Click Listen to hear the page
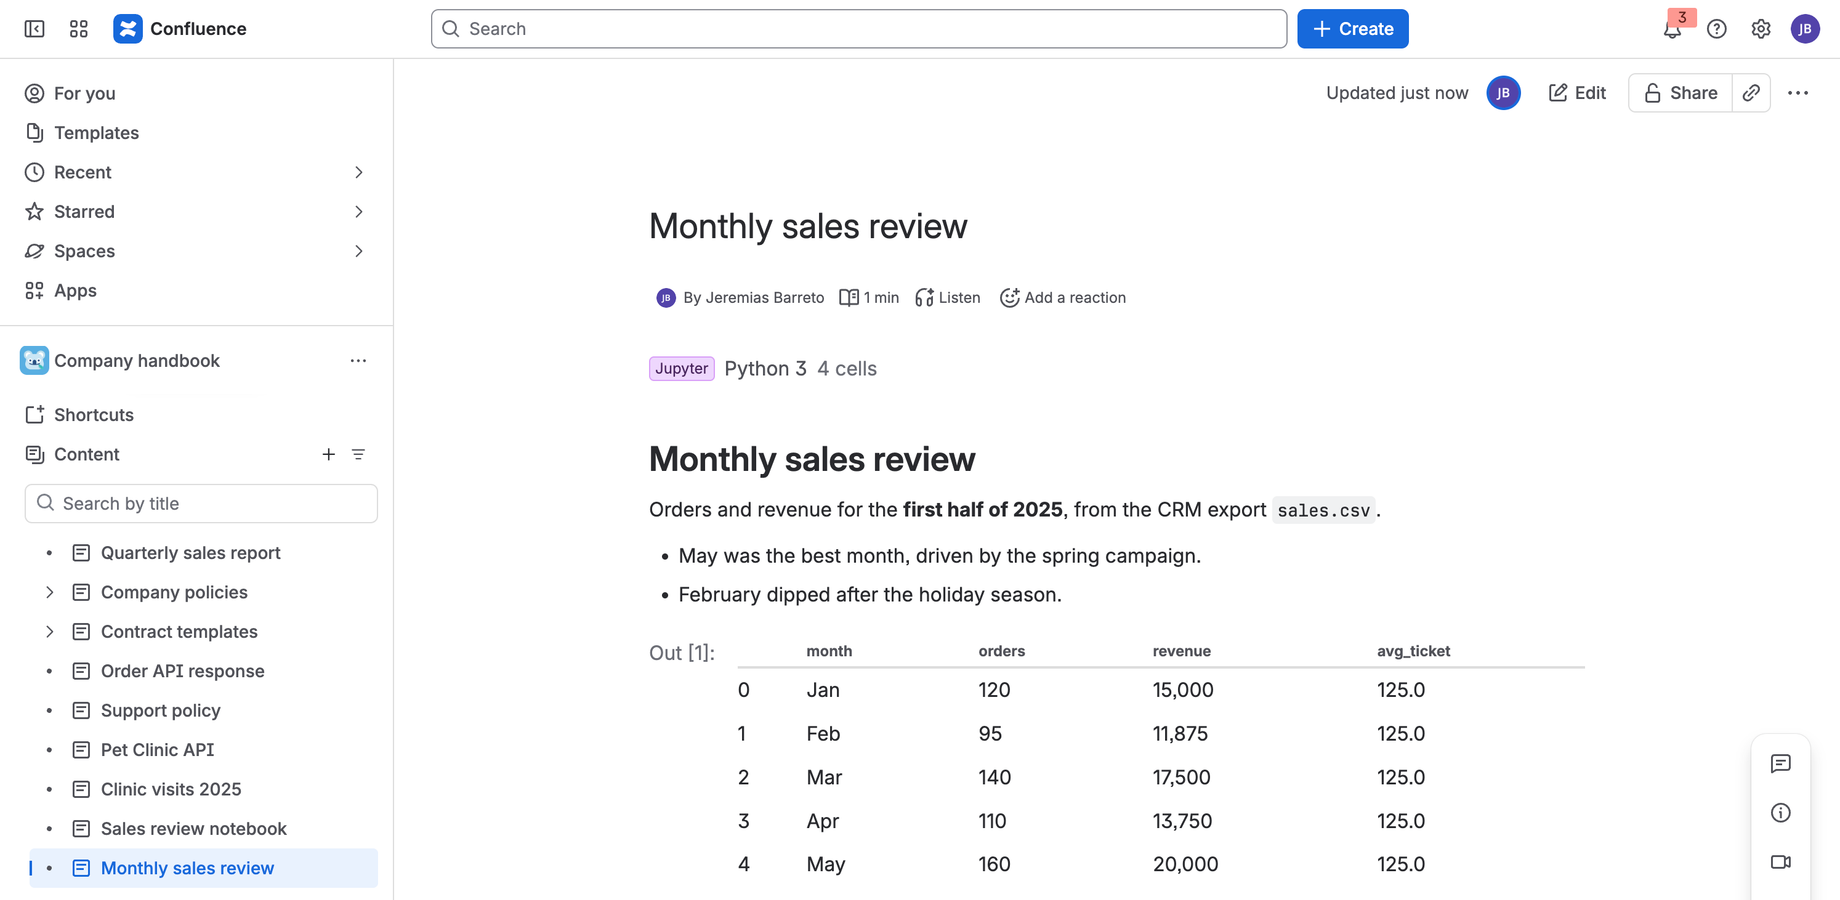1840x900 pixels. 947,298
